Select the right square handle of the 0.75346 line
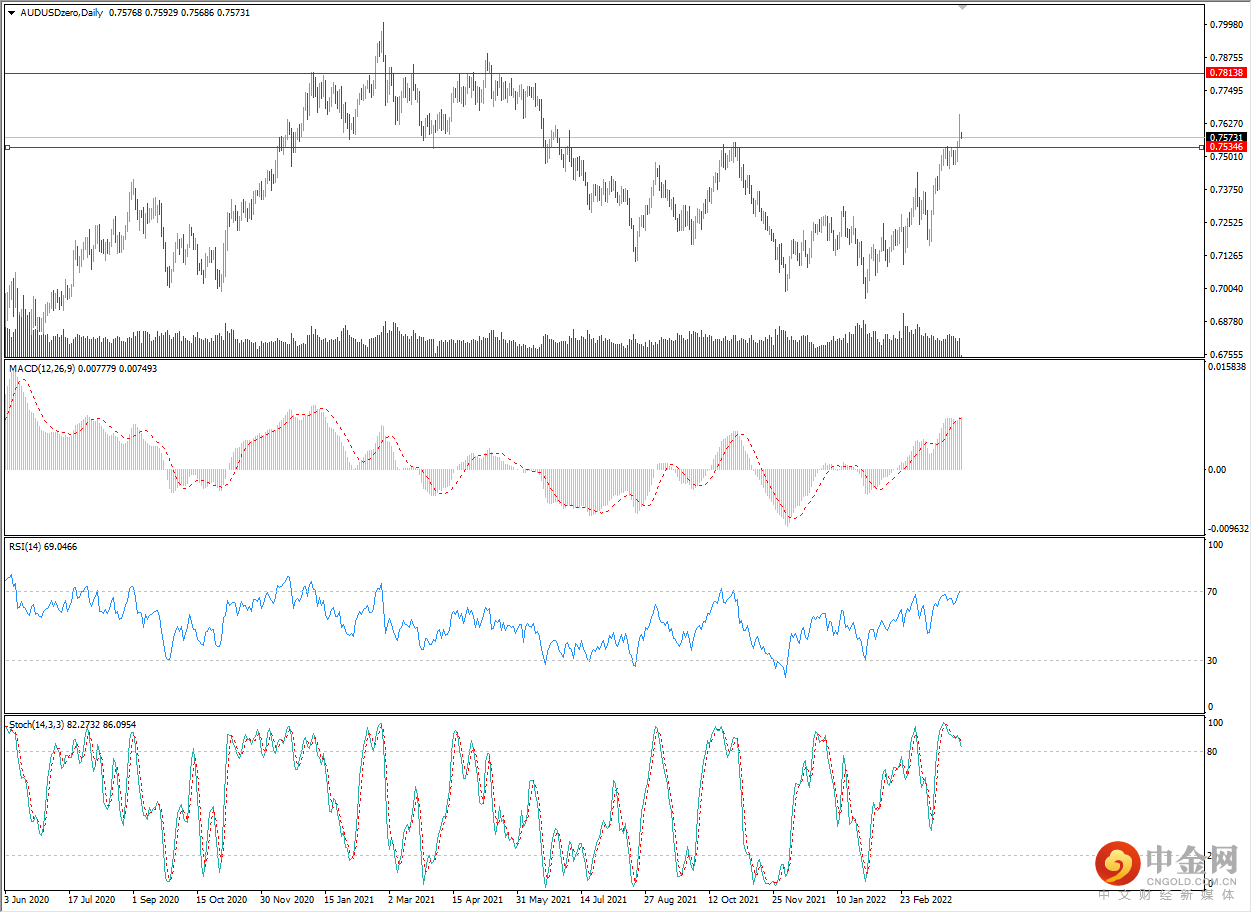Viewport: 1252px width, 913px height. click(x=1201, y=147)
